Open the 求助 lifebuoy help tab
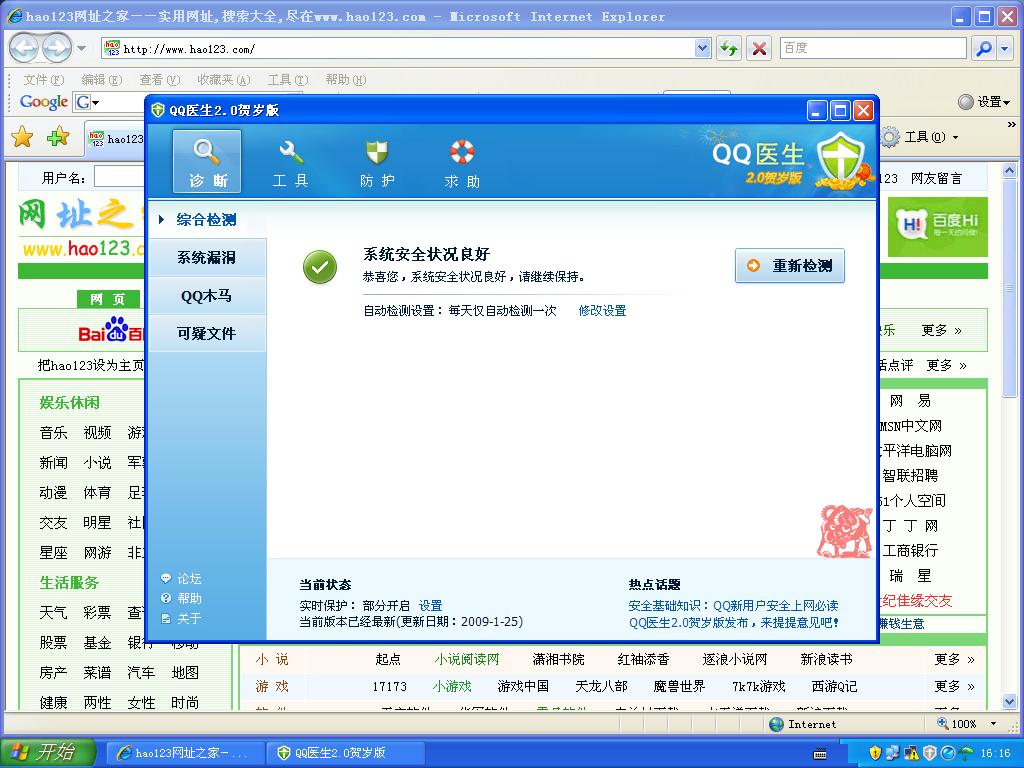This screenshot has width=1024, height=768. [x=462, y=163]
